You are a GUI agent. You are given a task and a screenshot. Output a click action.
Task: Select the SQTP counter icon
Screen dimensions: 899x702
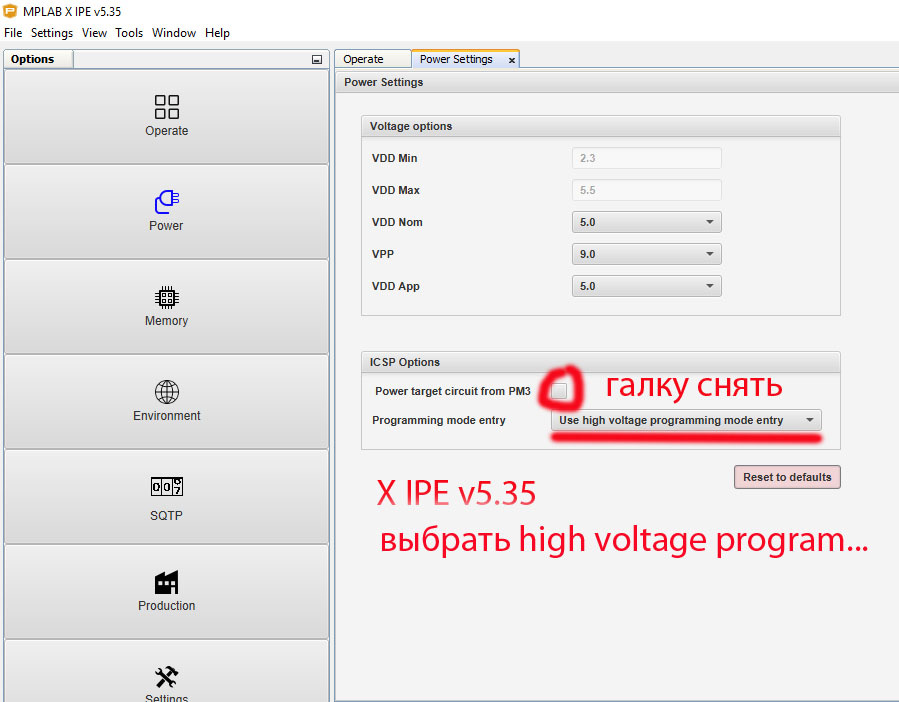[167, 487]
